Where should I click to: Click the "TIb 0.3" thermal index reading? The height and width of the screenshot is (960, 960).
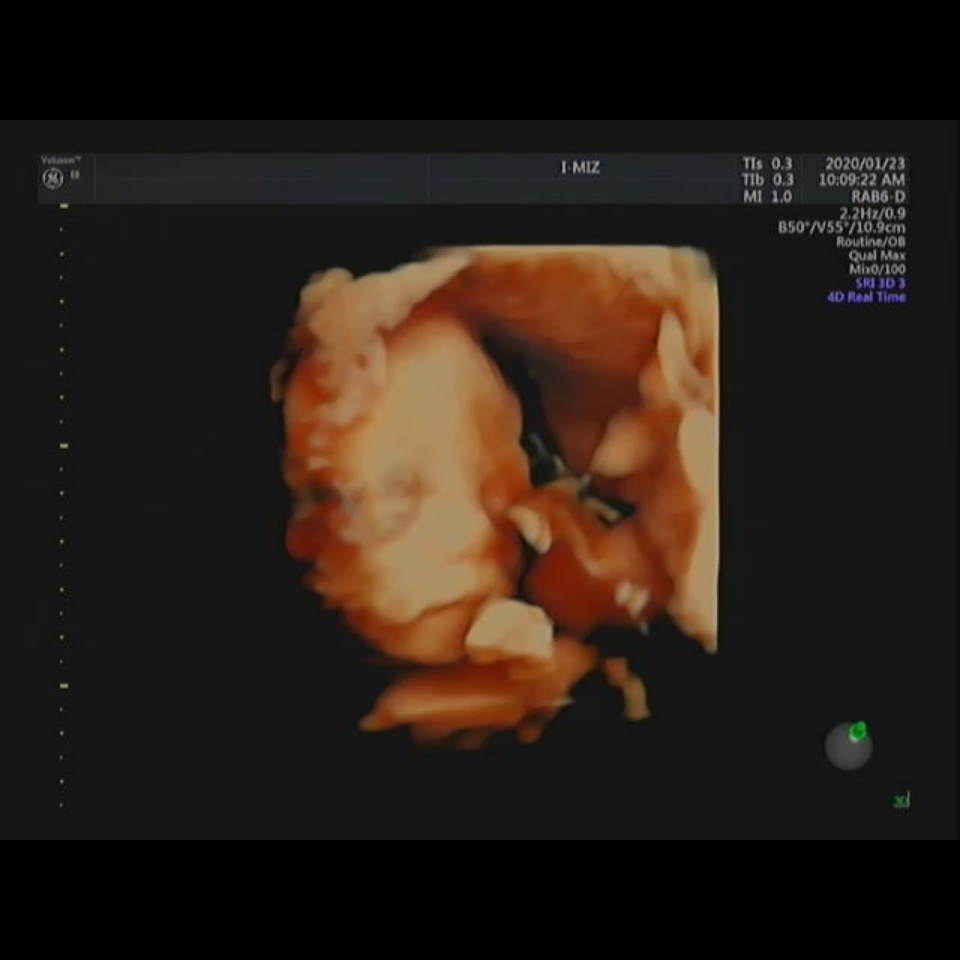[767, 180]
